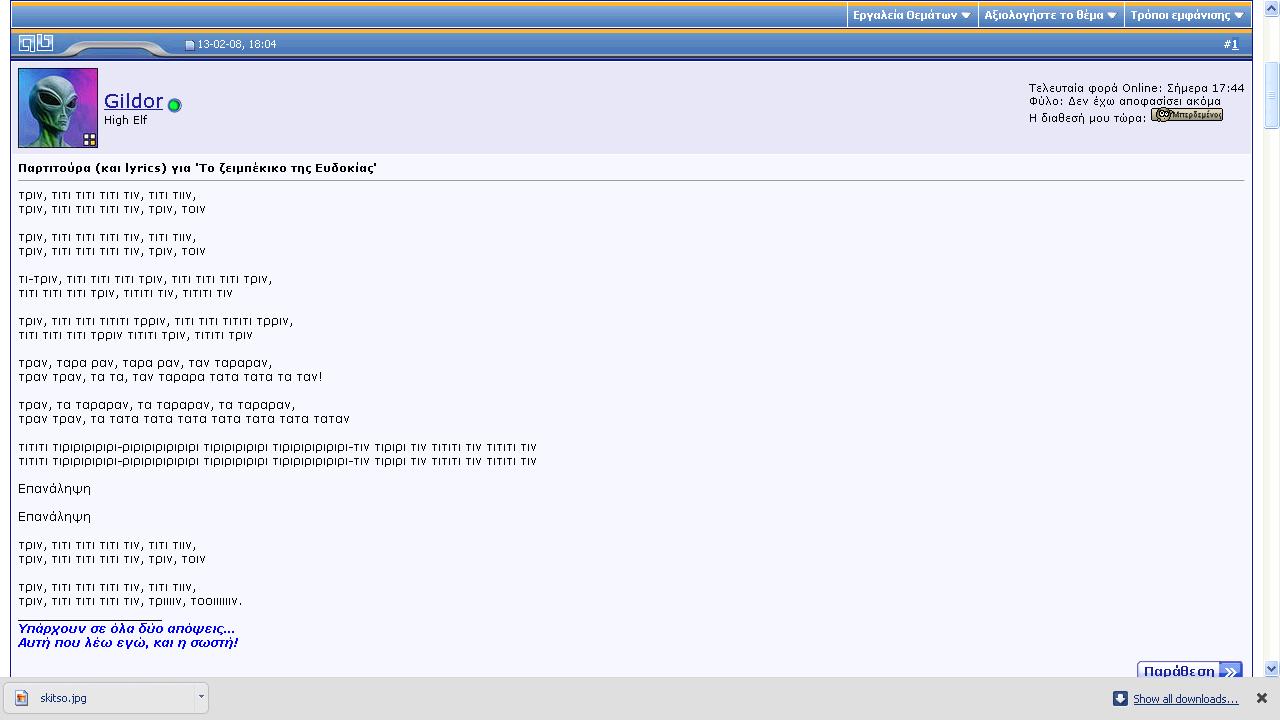Click the post number #1 link
Image resolution: width=1280 pixels, height=720 pixels.
point(1234,44)
